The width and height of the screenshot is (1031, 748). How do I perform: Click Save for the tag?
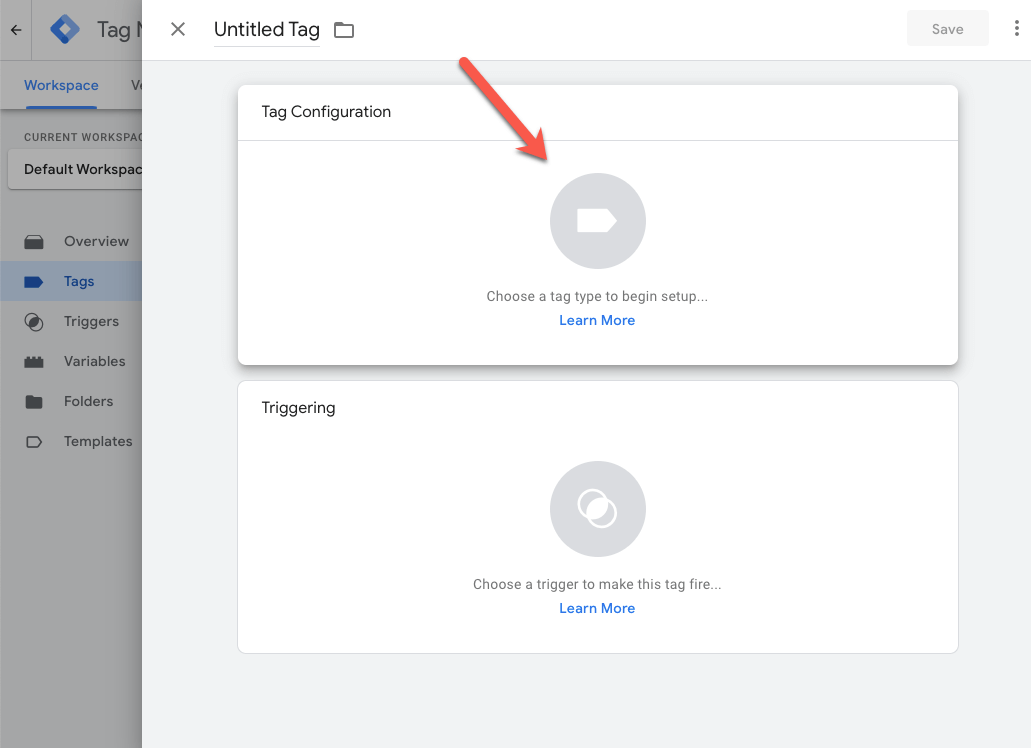[x=946, y=28]
